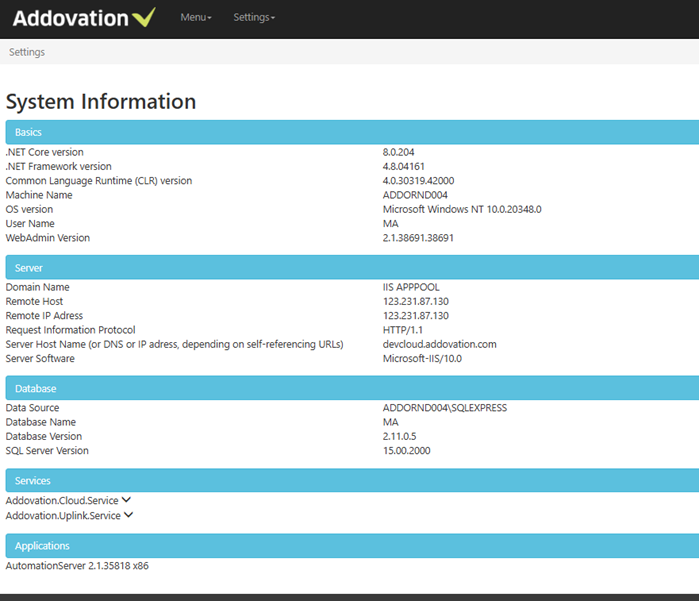Click the Addovation.Uplink.Service label
Viewport: 699px width, 601px height.
63,515
